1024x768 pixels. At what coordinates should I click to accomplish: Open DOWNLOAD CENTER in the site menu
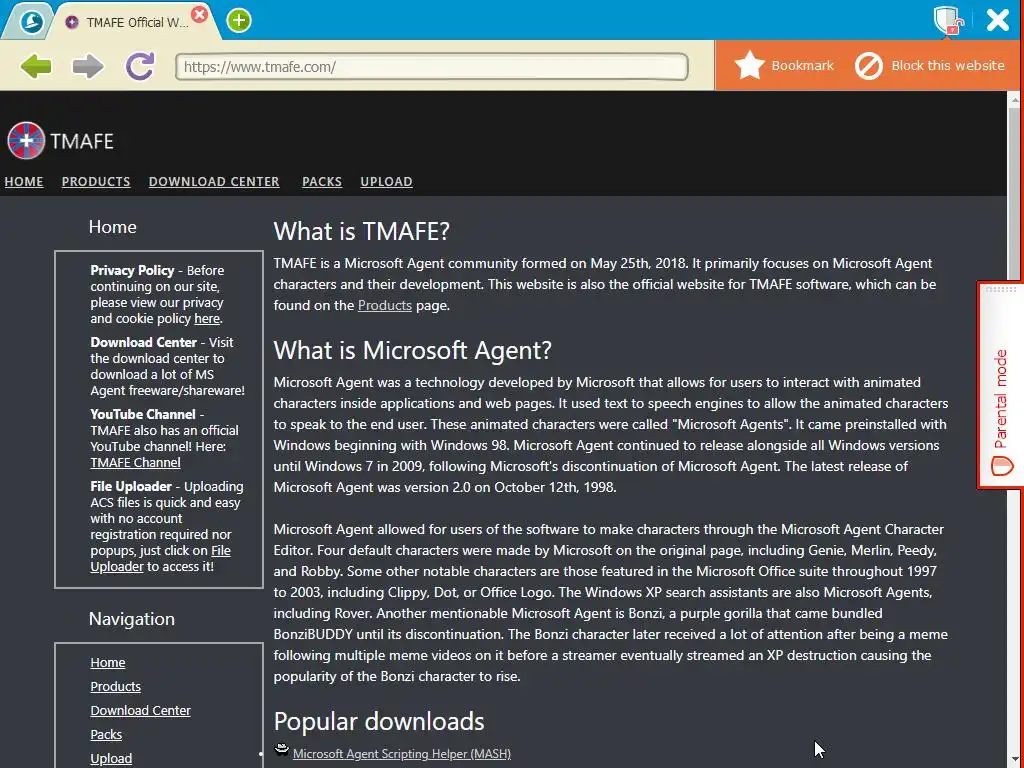[x=214, y=182]
